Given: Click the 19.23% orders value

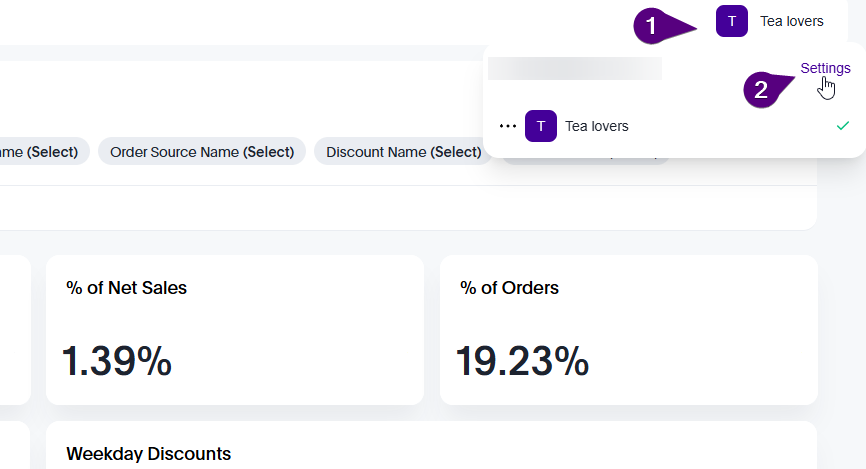Looking at the screenshot, I should pos(522,361).
